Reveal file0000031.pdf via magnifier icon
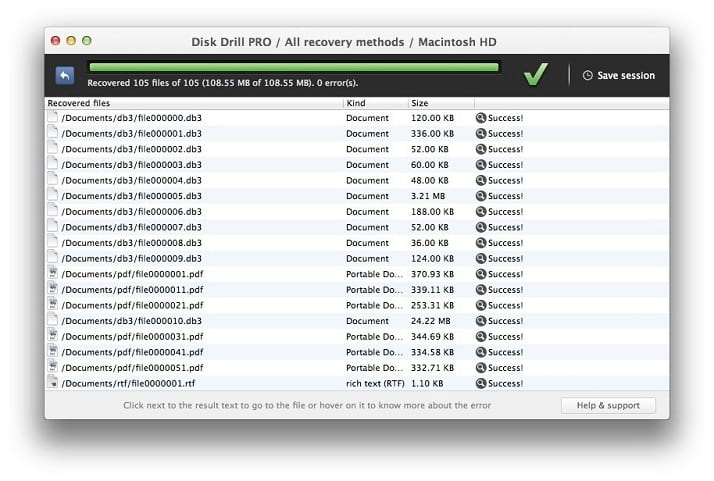 tap(481, 337)
